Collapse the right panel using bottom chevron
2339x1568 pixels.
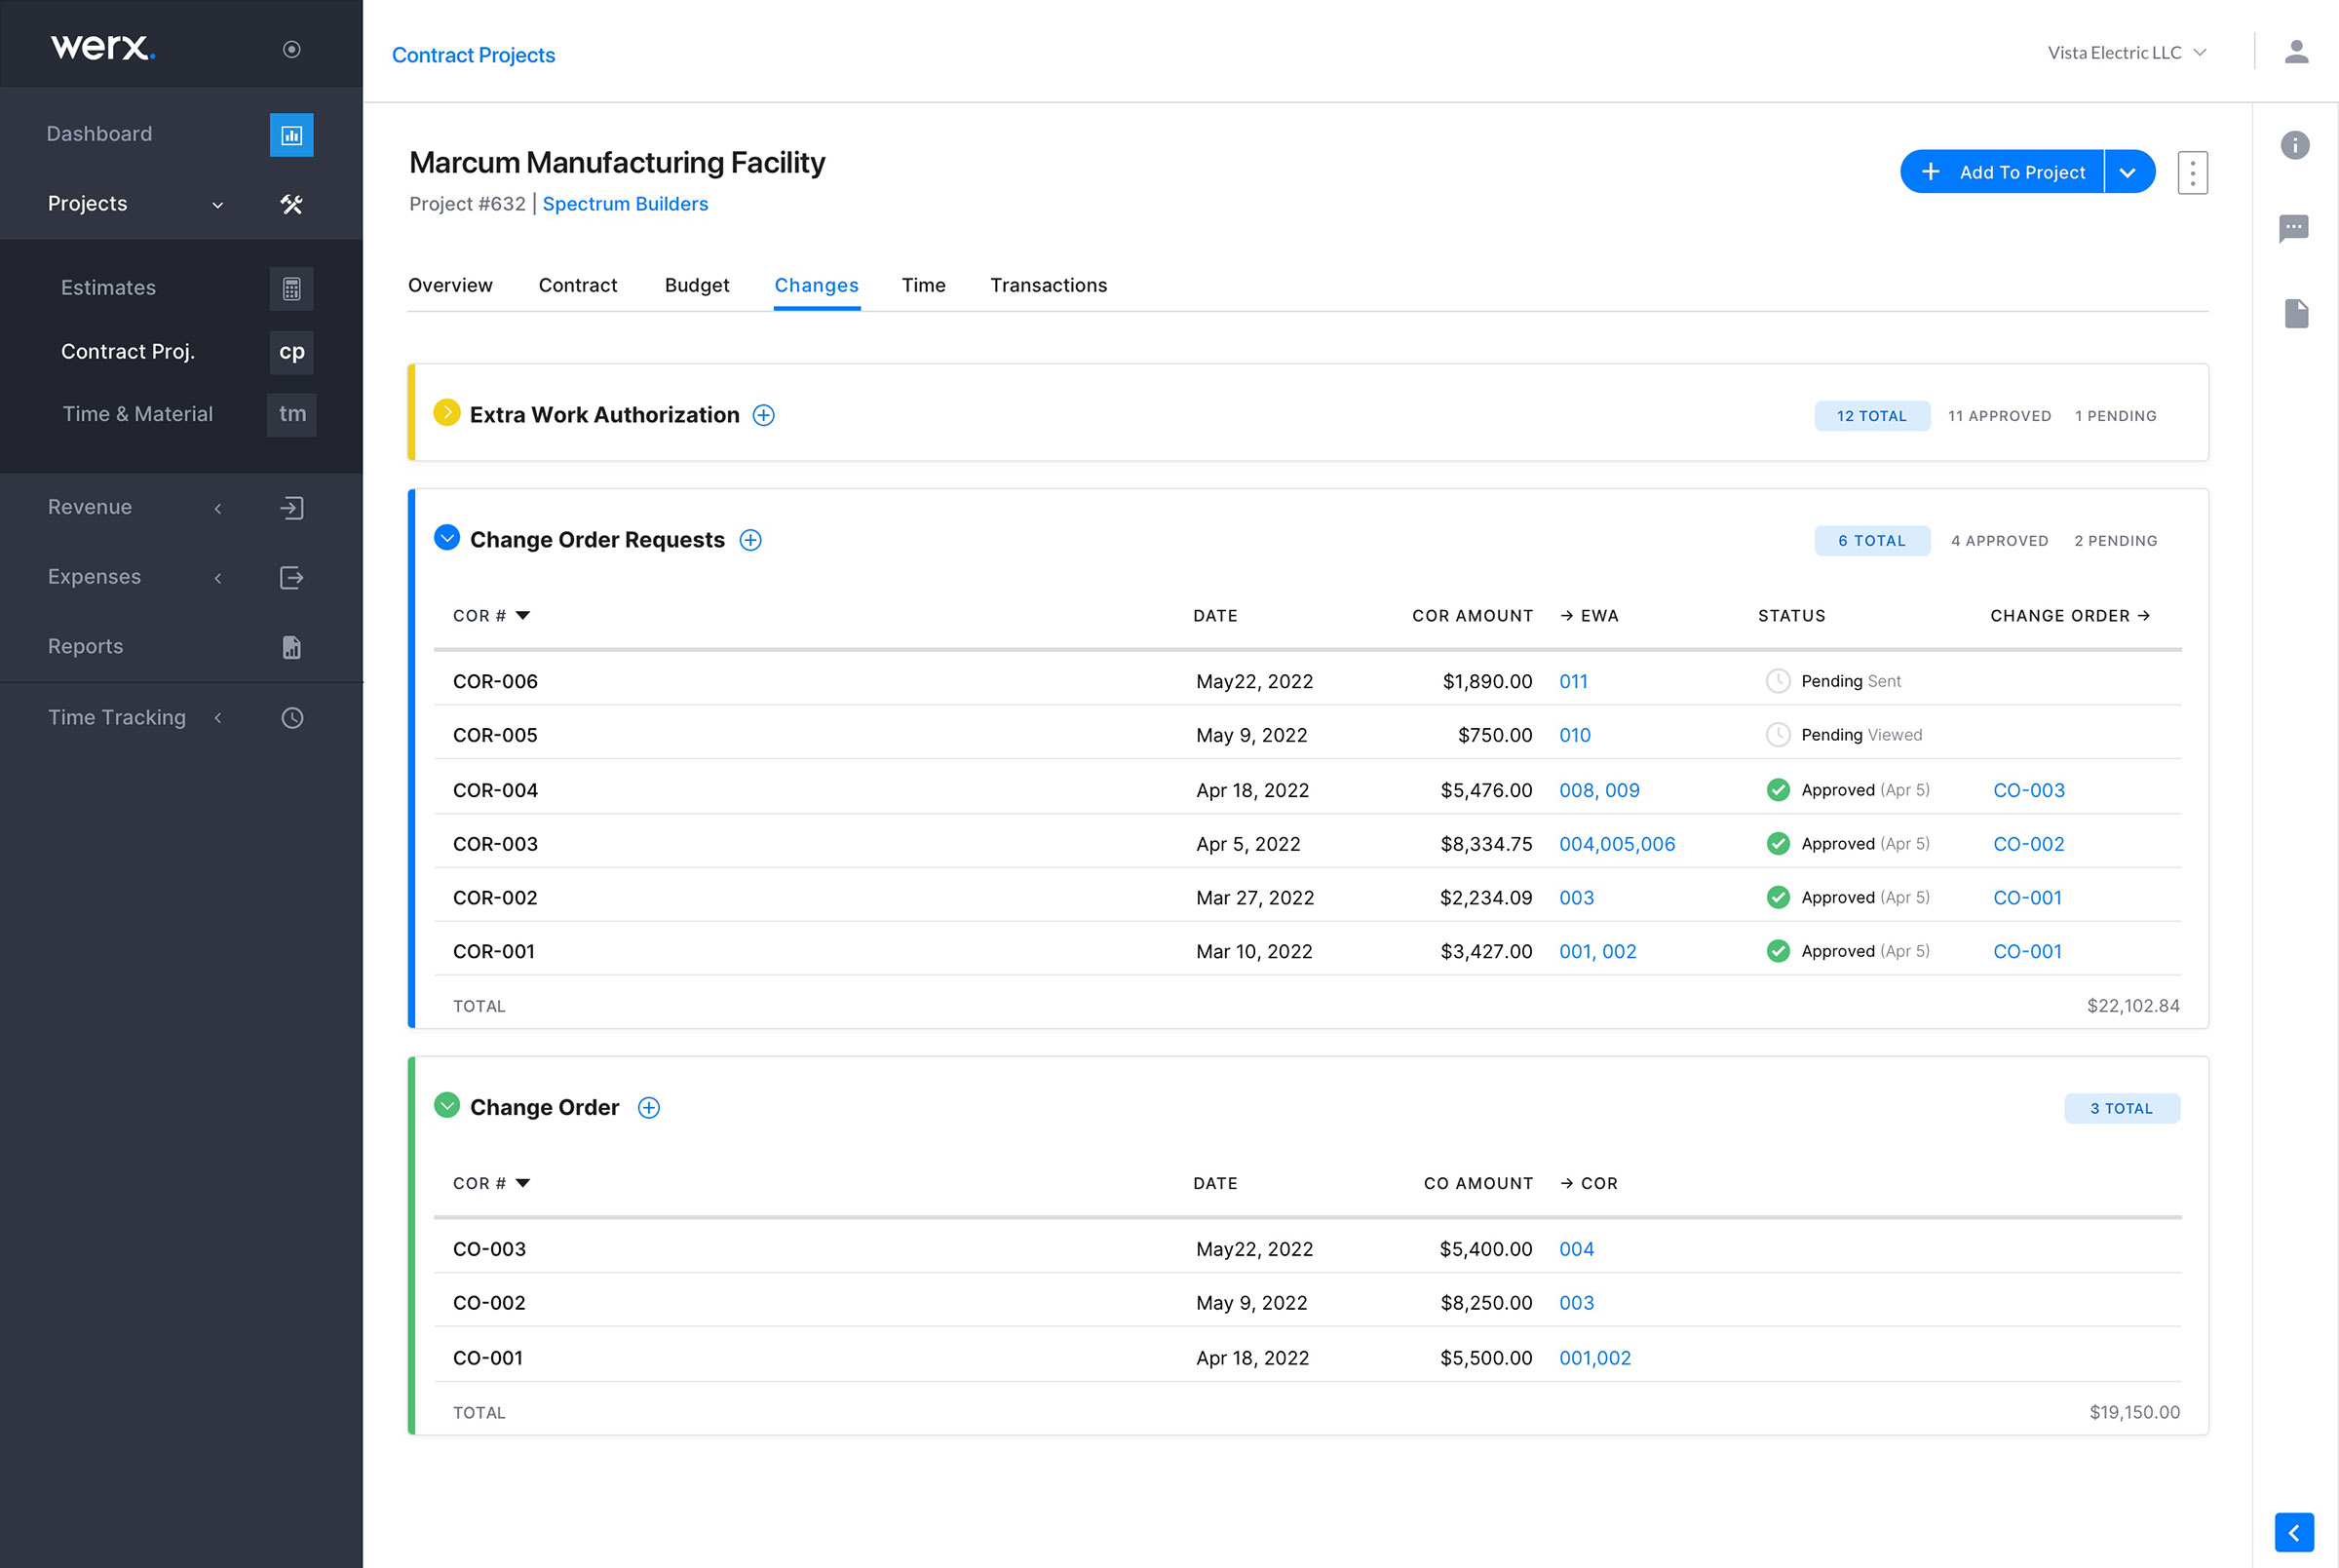2295,1531
